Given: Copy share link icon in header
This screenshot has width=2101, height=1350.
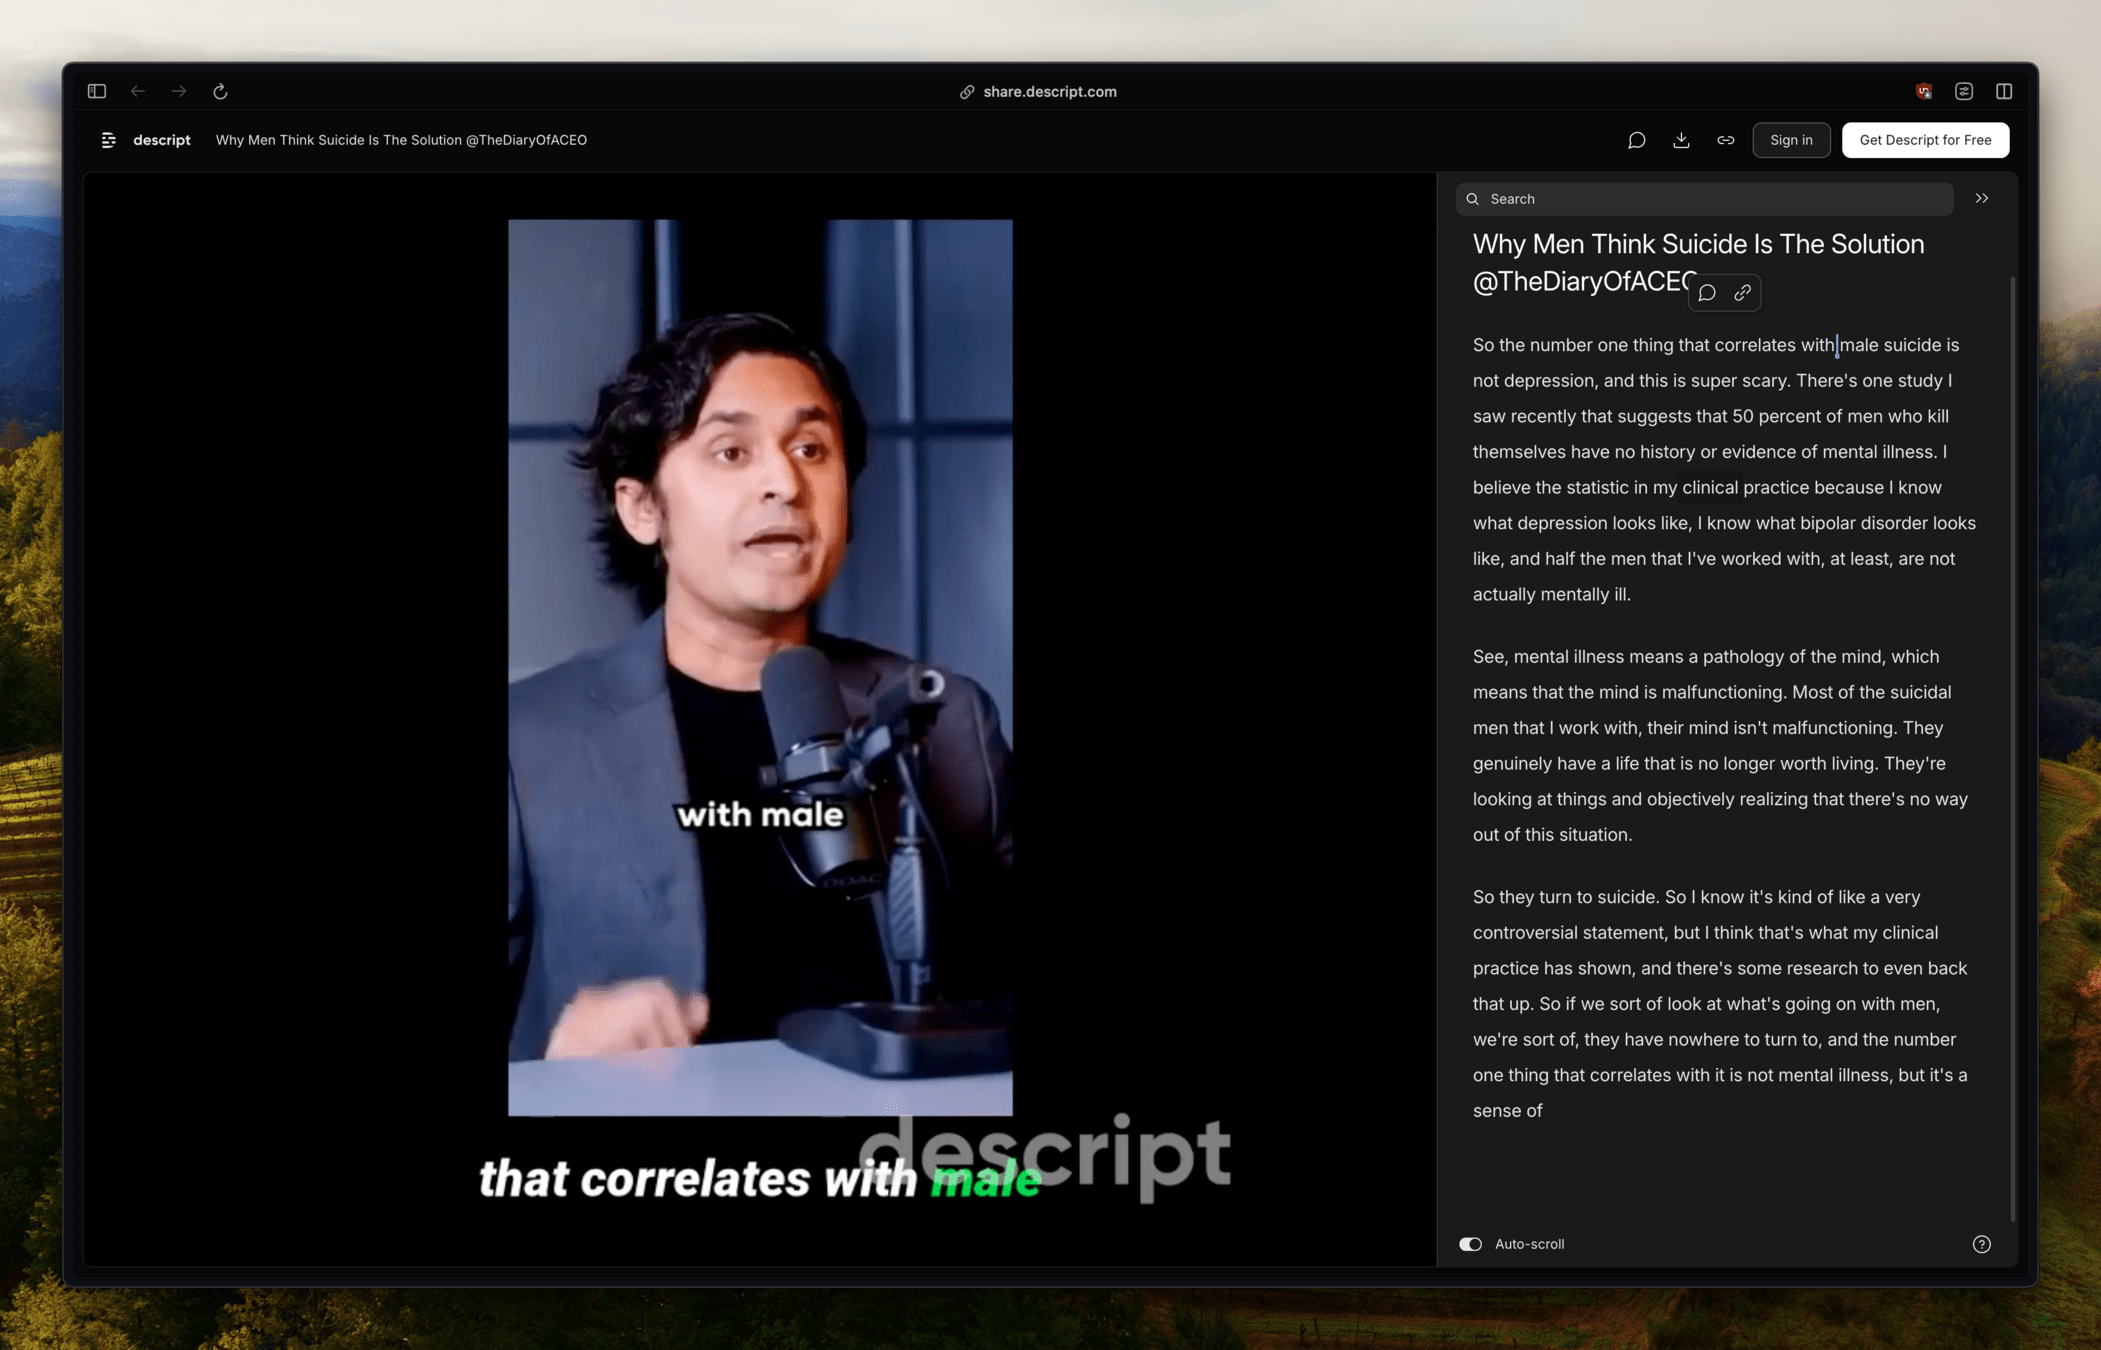Looking at the screenshot, I should (1725, 140).
